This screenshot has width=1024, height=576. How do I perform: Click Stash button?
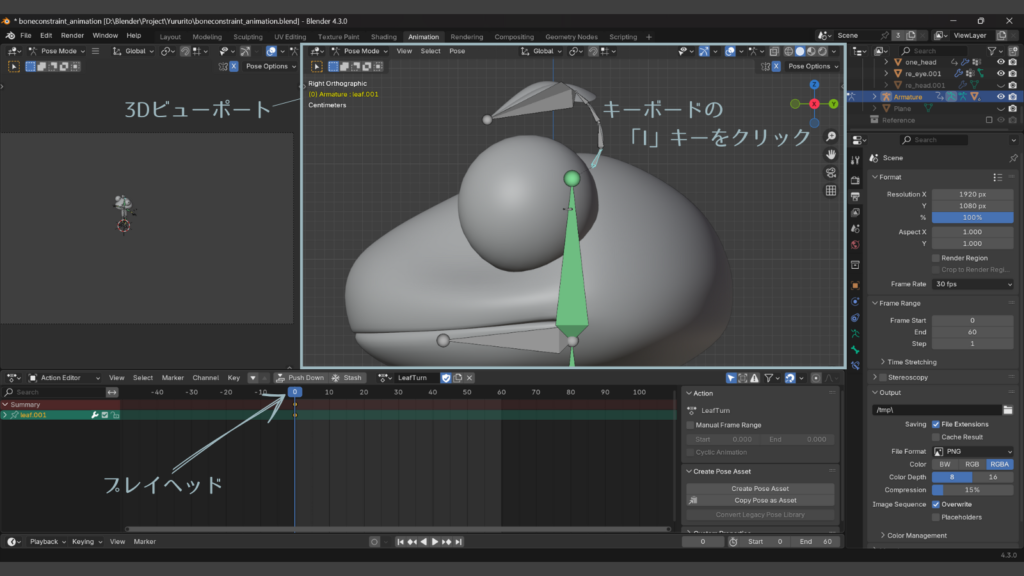[x=347, y=377]
